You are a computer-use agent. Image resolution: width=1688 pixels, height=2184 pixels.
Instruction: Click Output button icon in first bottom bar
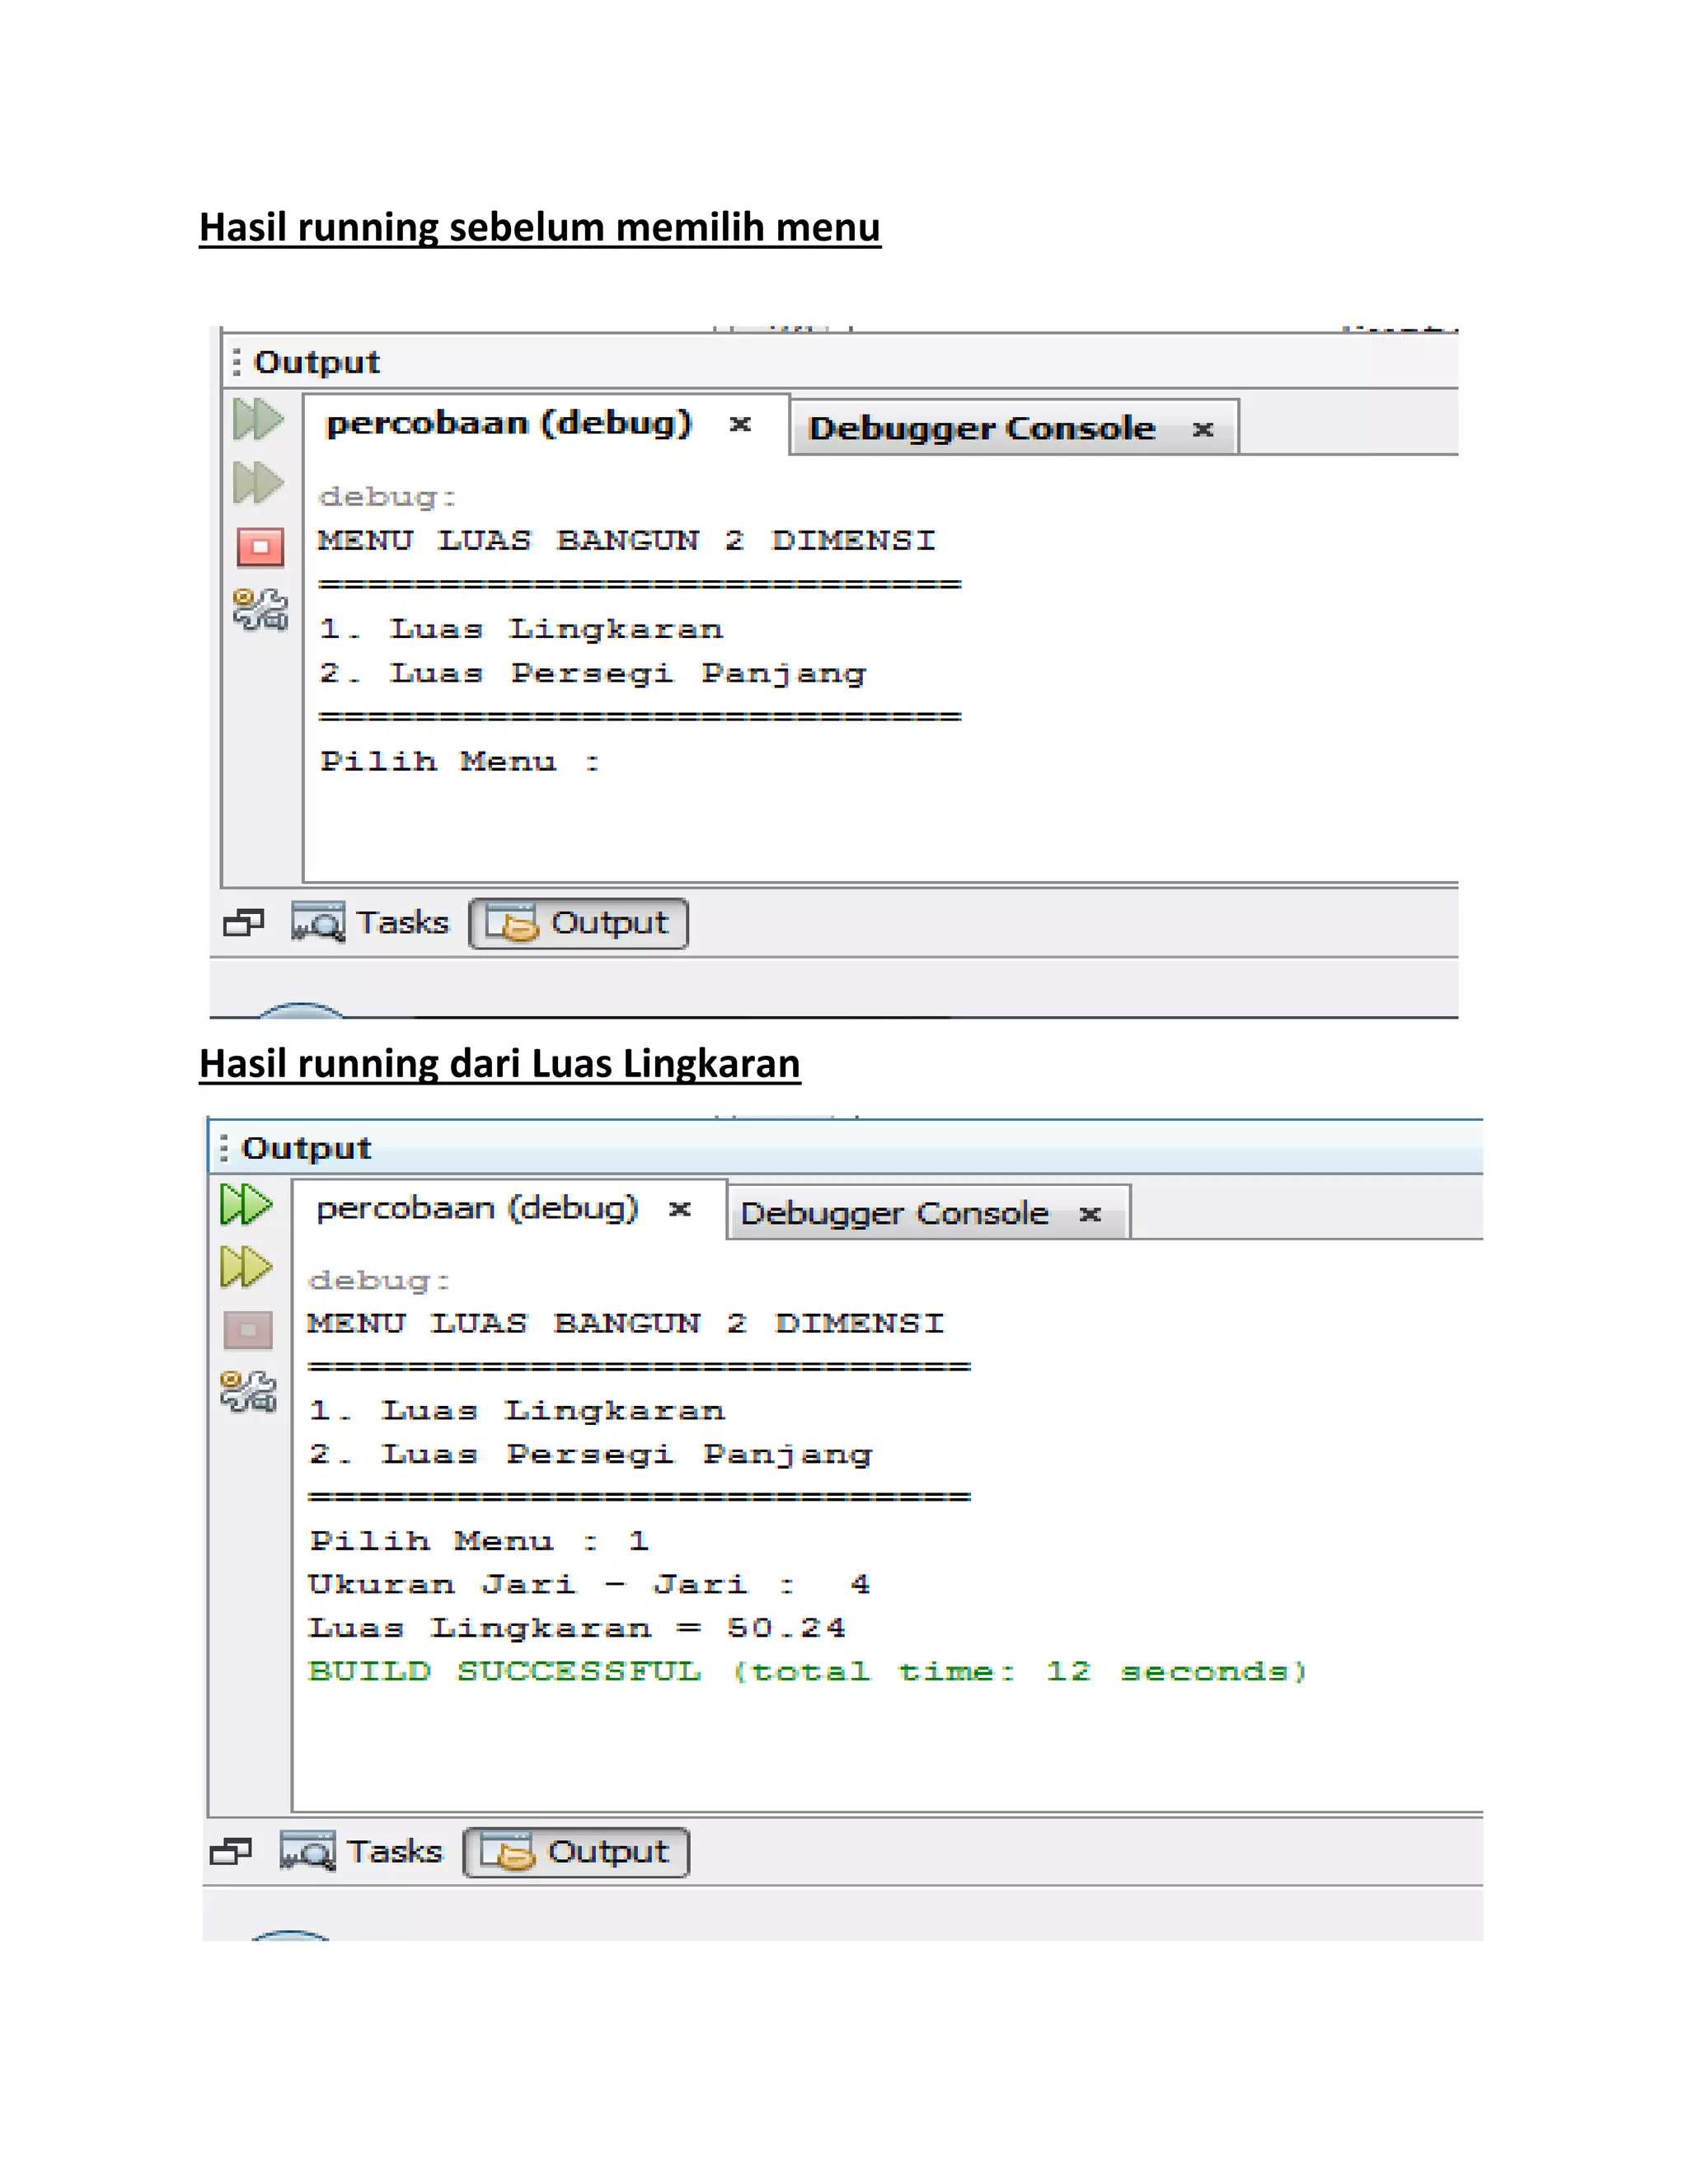click(513, 923)
